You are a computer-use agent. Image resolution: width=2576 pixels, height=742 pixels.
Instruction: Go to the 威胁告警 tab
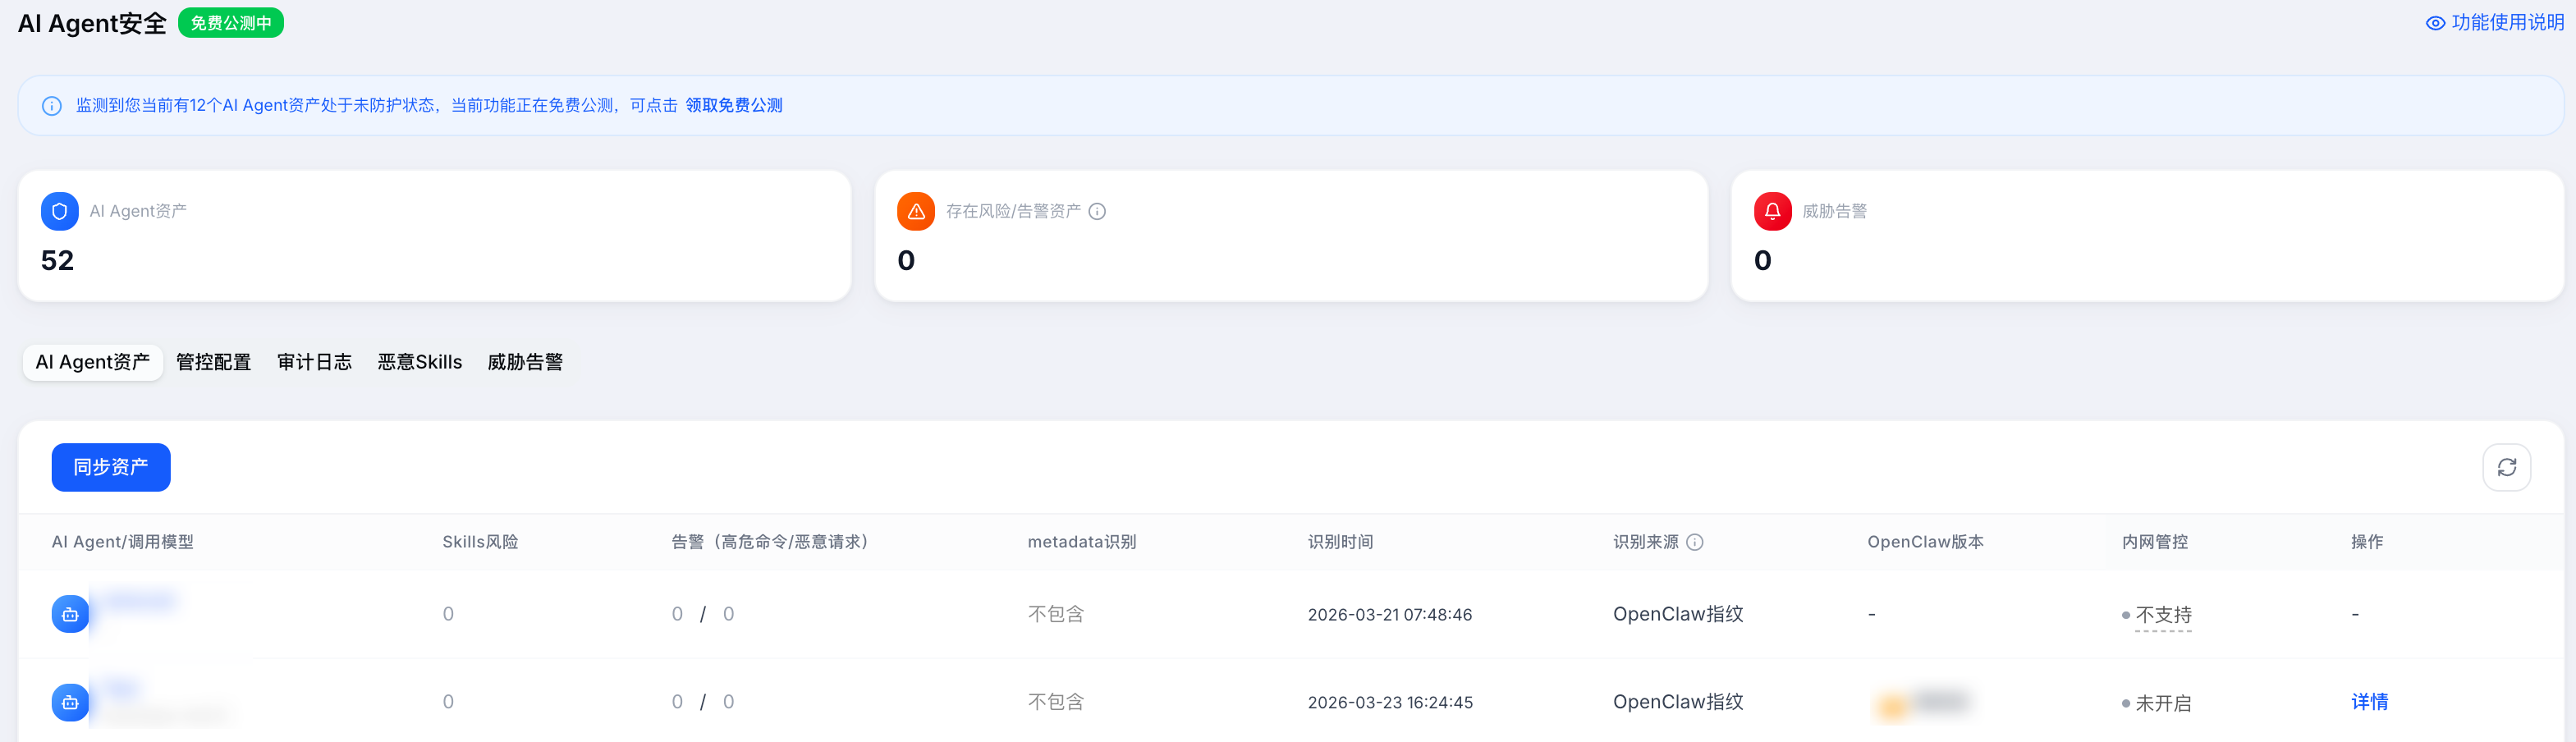[x=525, y=362]
